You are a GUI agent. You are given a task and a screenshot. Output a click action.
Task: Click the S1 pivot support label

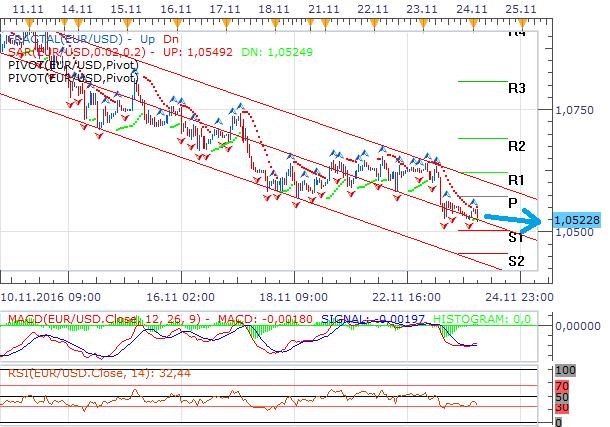516,238
